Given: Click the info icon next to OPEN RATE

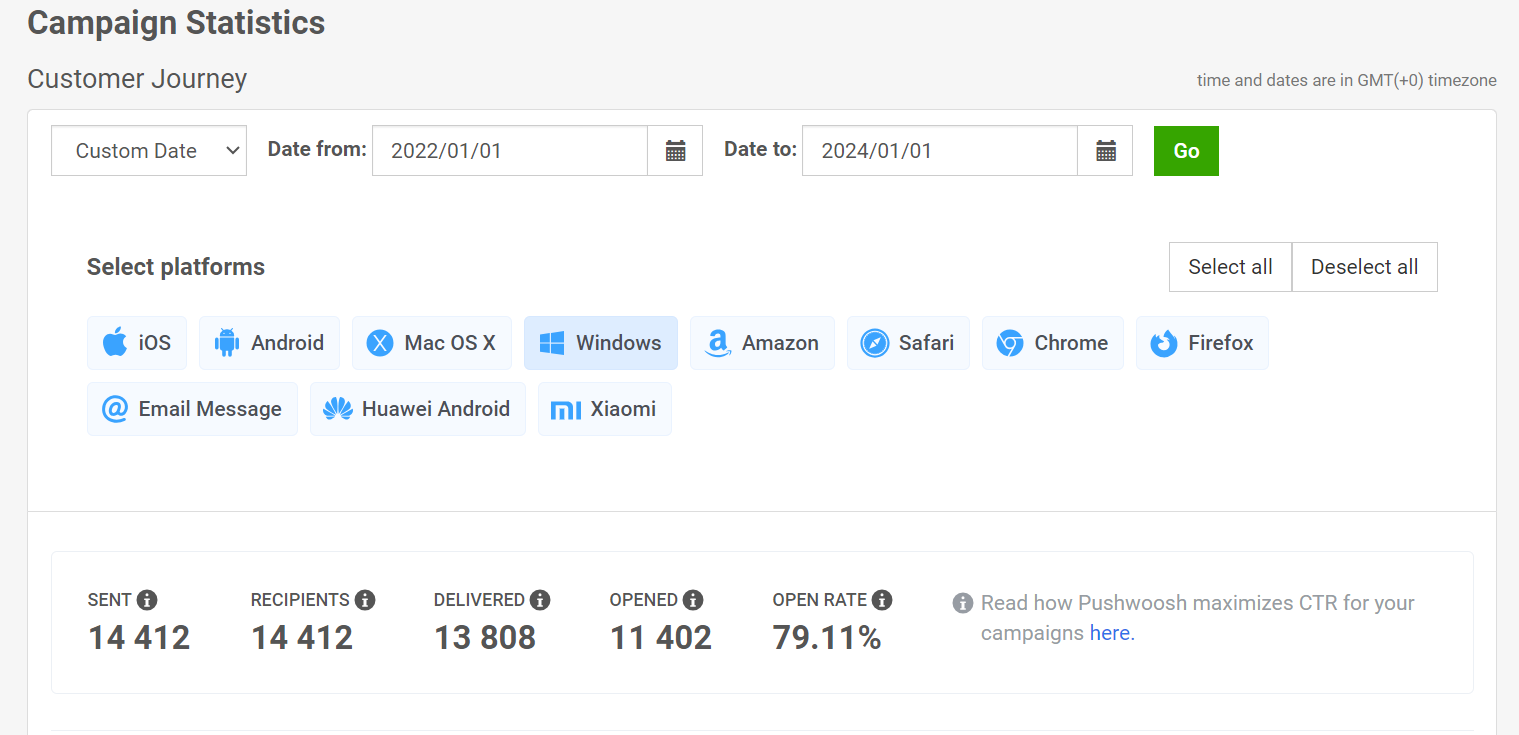Looking at the screenshot, I should pos(881,600).
